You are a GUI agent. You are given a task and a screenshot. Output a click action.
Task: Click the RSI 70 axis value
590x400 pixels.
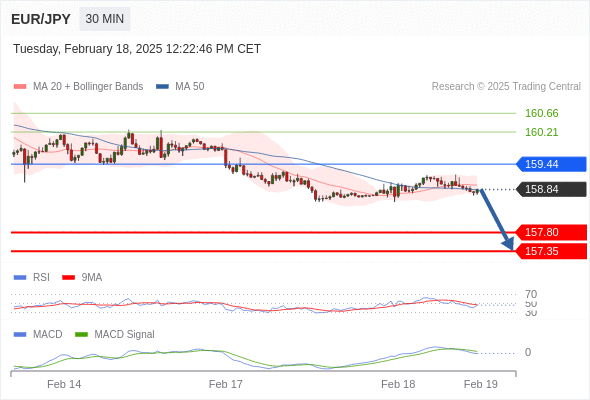pyautogui.click(x=531, y=294)
